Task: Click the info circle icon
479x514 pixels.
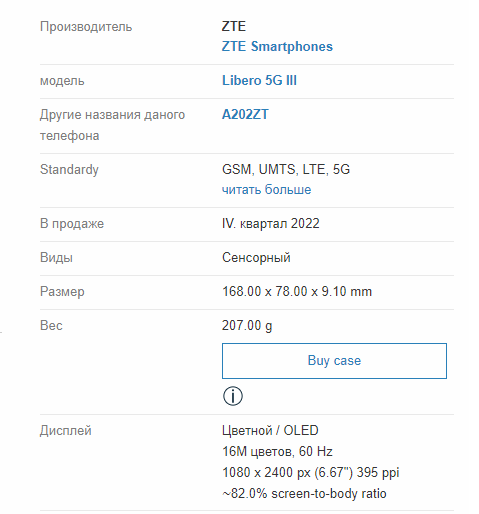Action: coord(233,396)
